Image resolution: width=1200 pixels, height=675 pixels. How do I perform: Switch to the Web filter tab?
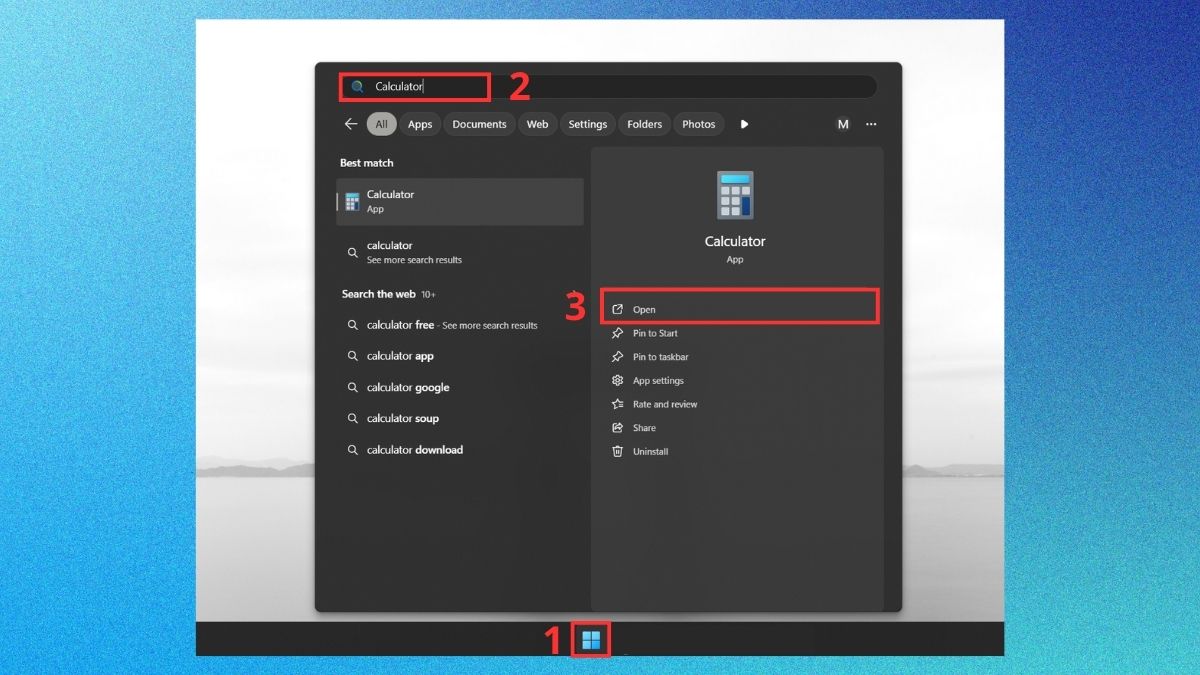(x=537, y=124)
